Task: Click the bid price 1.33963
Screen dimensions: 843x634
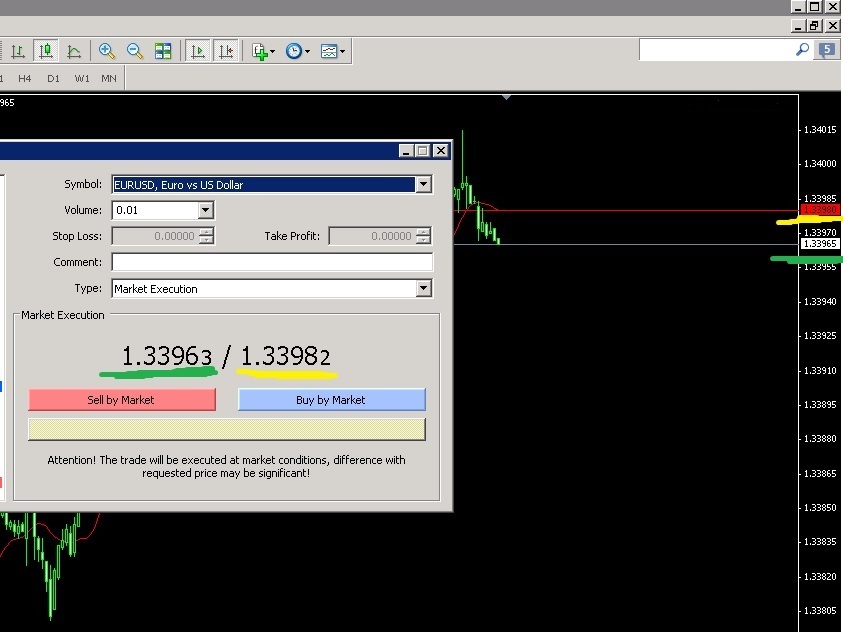Action: tap(167, 356)
